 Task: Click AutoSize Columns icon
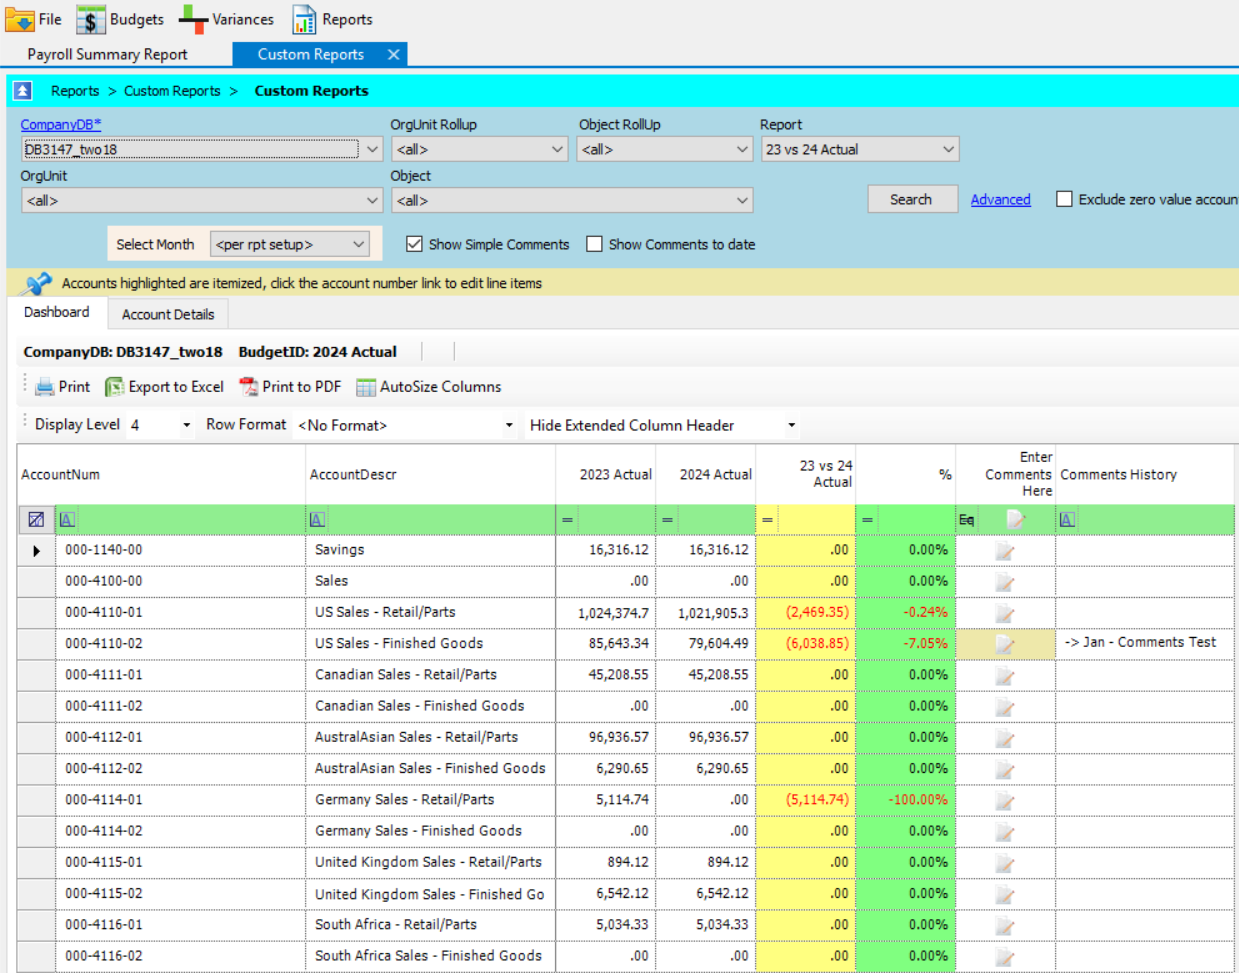coord(366,387)
